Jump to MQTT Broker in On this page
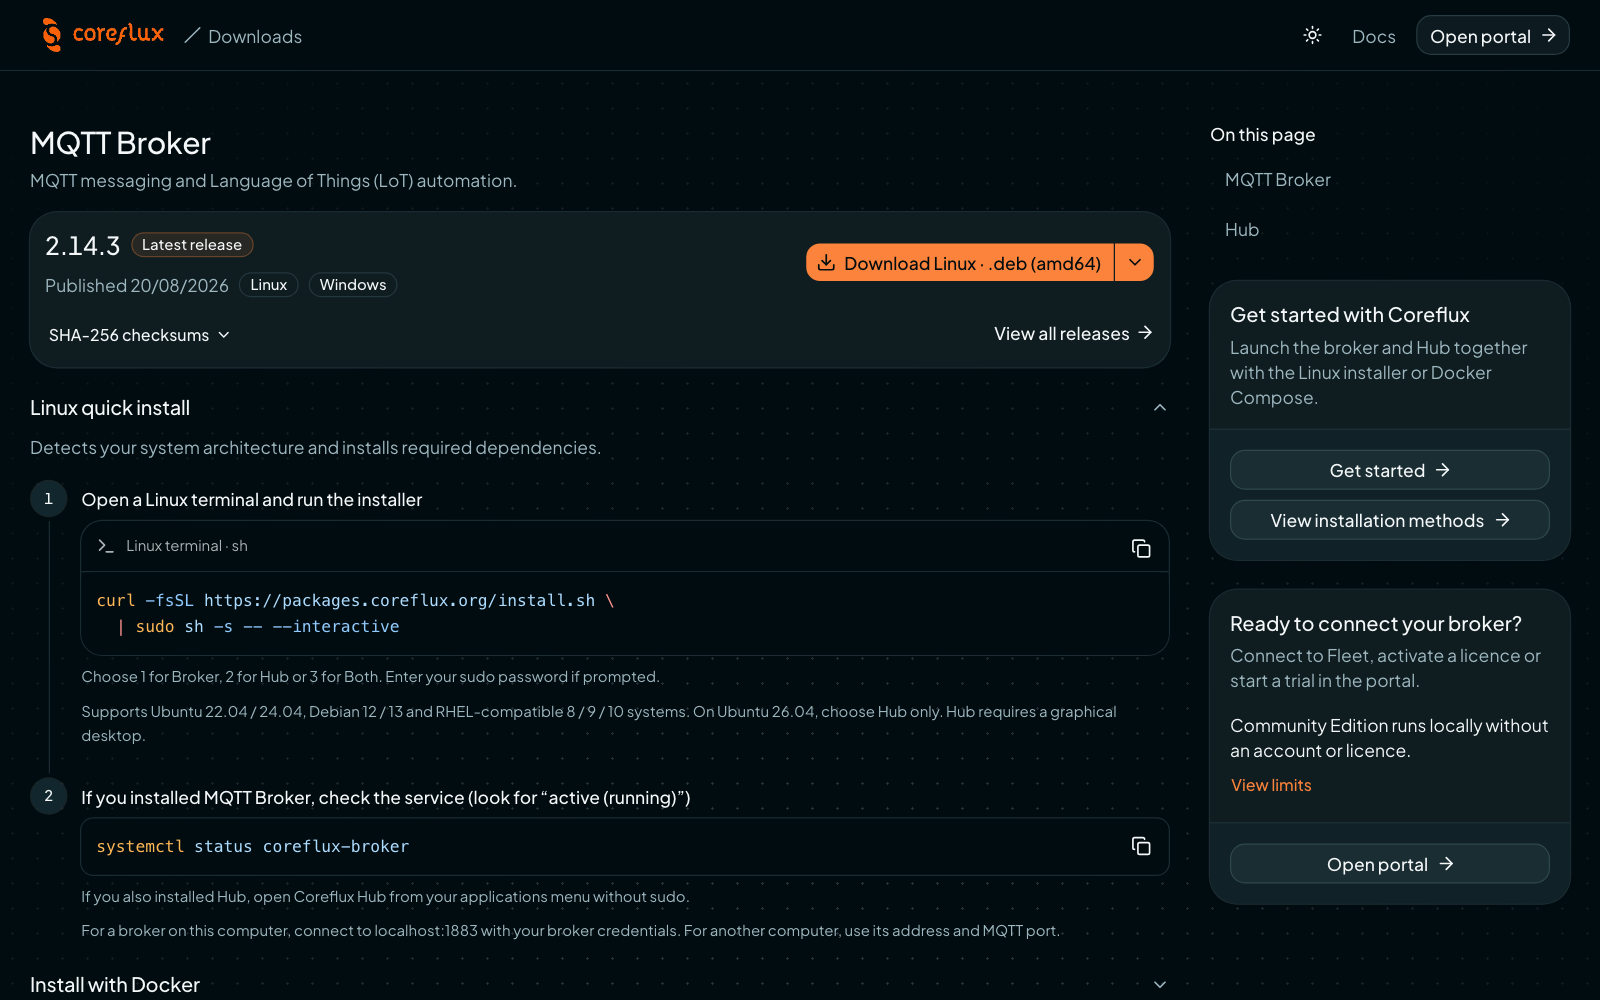Image resolution: width=1600 pixels, height=1000 pixels. coord(1277,180)
